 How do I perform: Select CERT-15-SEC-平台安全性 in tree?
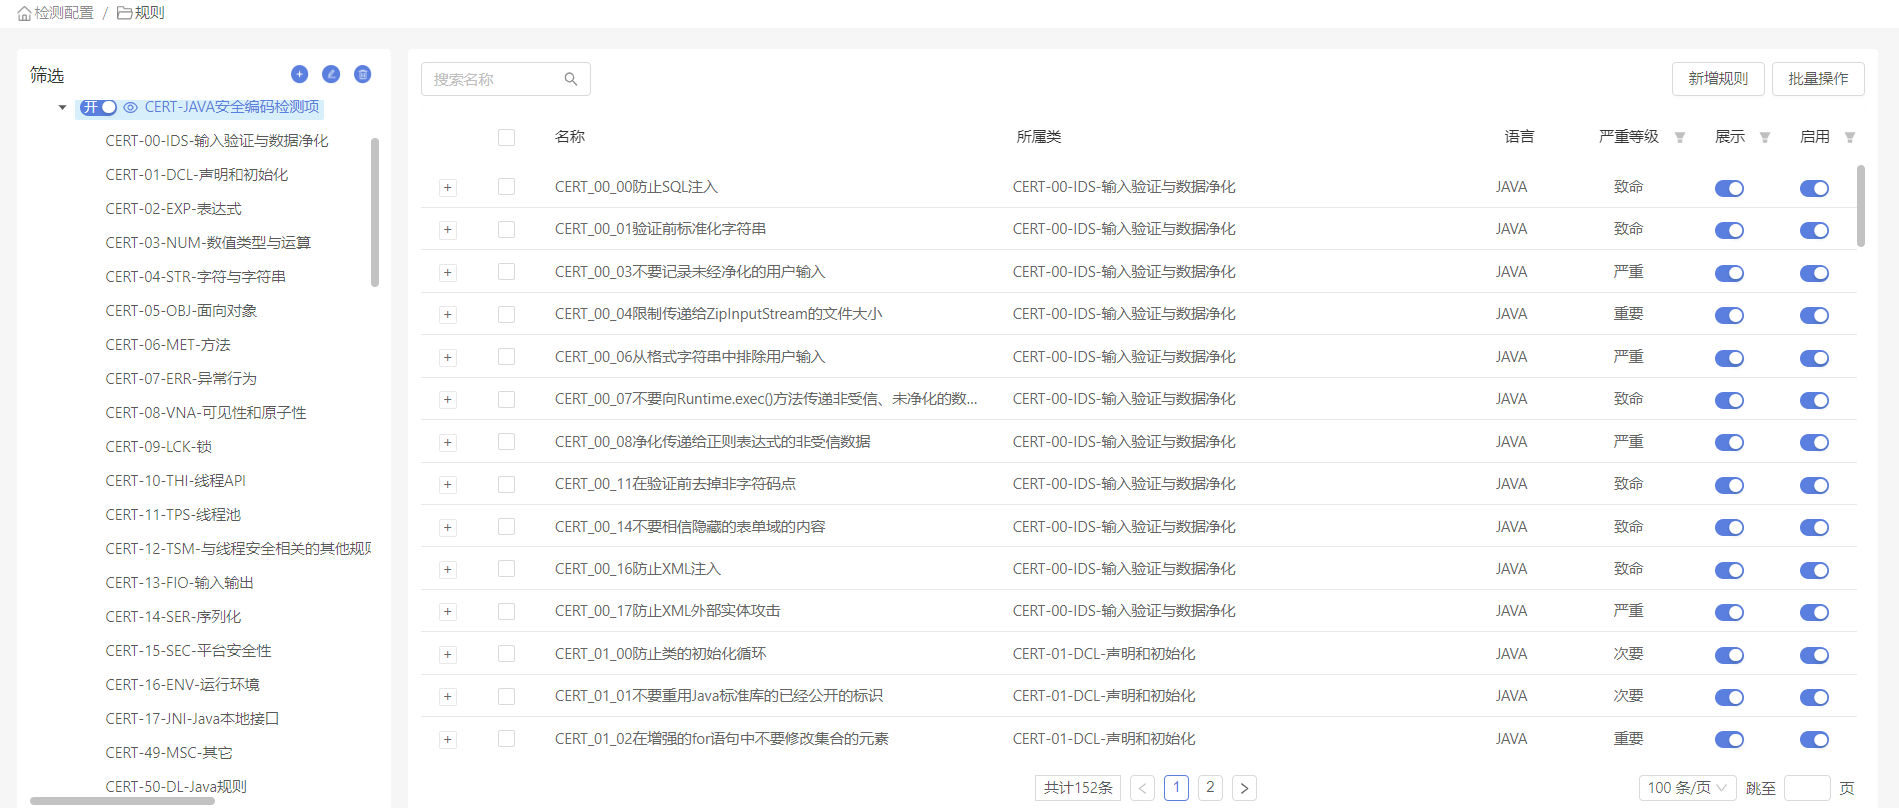pos(188,651)
